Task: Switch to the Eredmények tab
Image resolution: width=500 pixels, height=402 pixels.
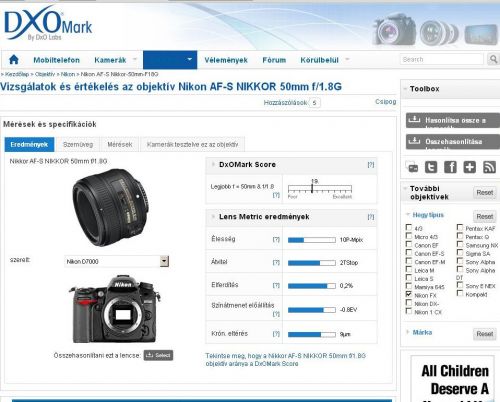Action: [29, 144]
